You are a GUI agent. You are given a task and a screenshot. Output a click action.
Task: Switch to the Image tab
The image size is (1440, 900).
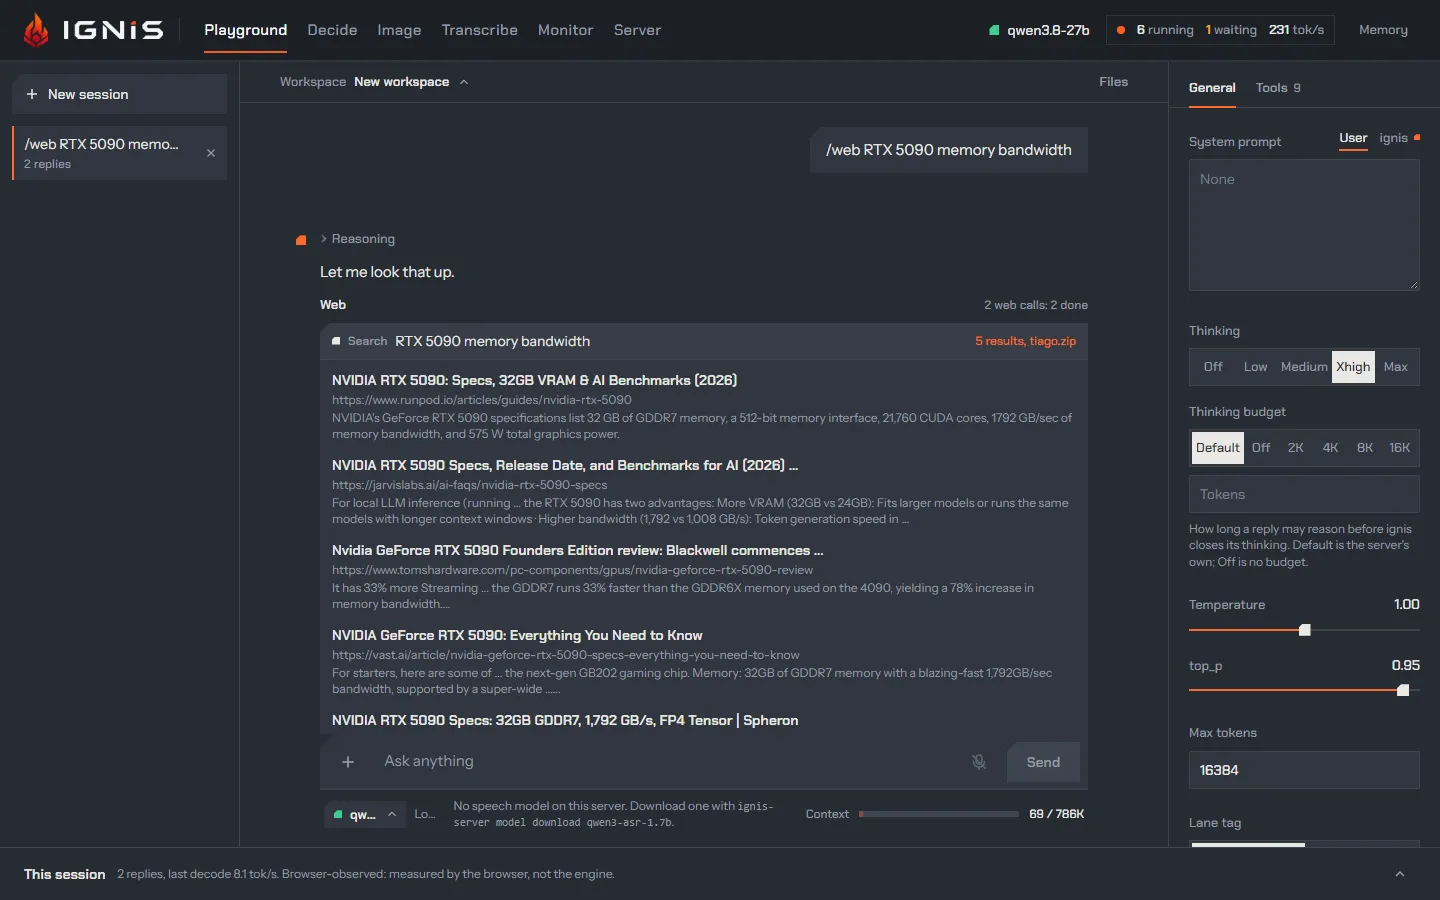(399, 30)
